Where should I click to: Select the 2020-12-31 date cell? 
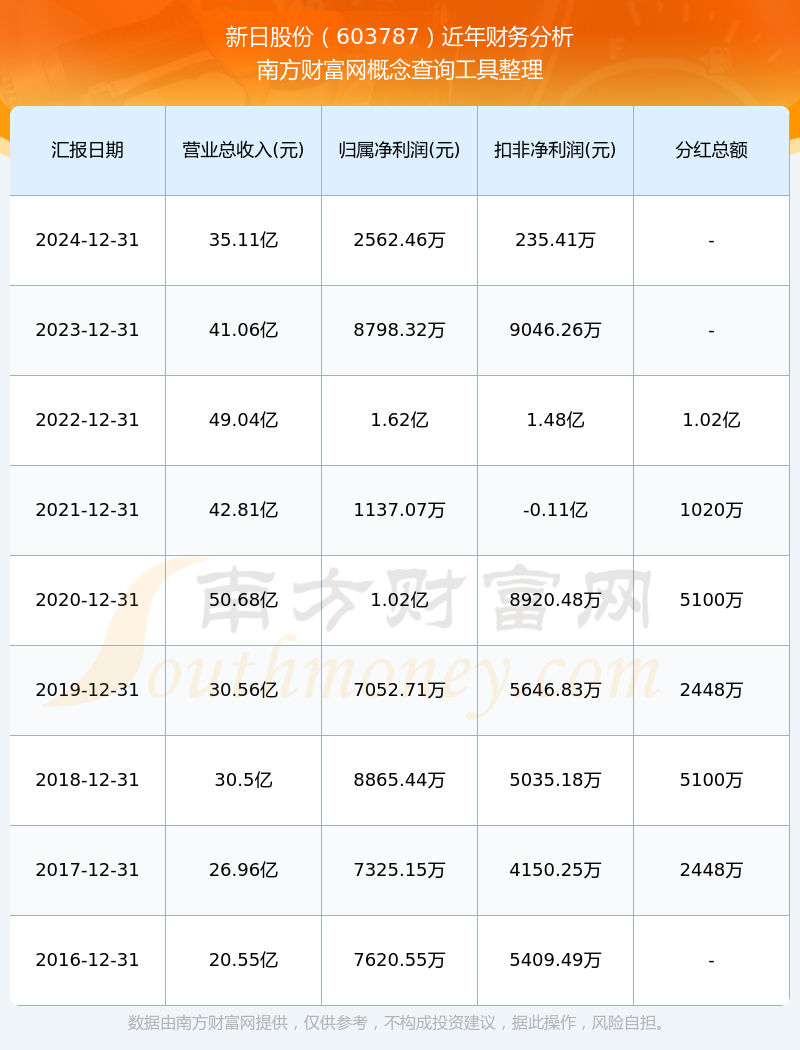(x=88, y=600)
